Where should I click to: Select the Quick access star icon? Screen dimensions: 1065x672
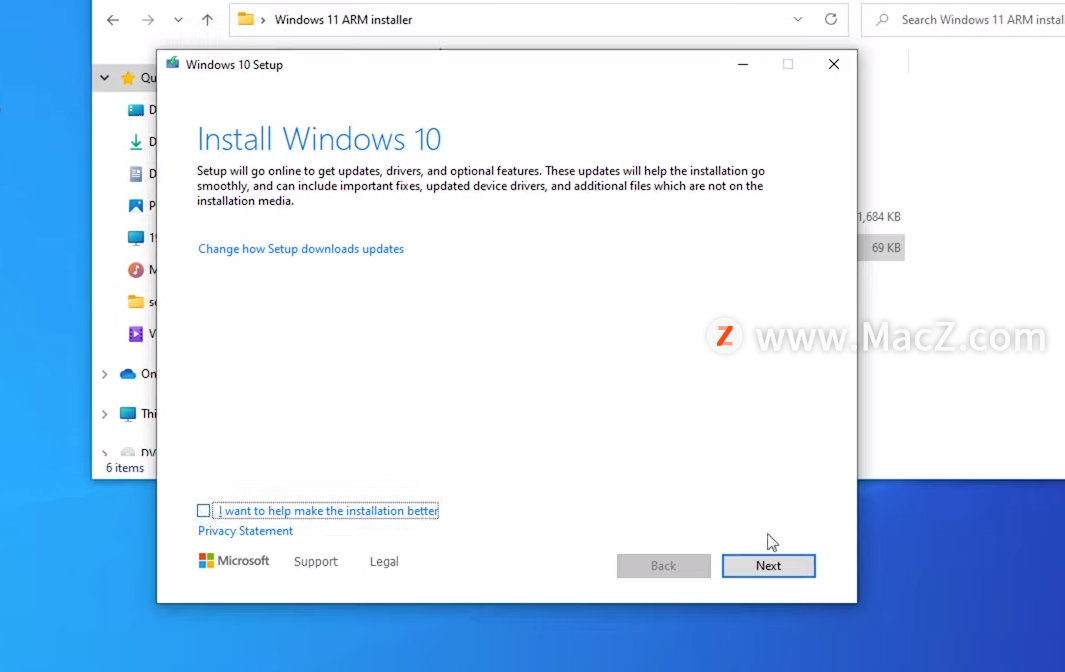coord(128,78)
